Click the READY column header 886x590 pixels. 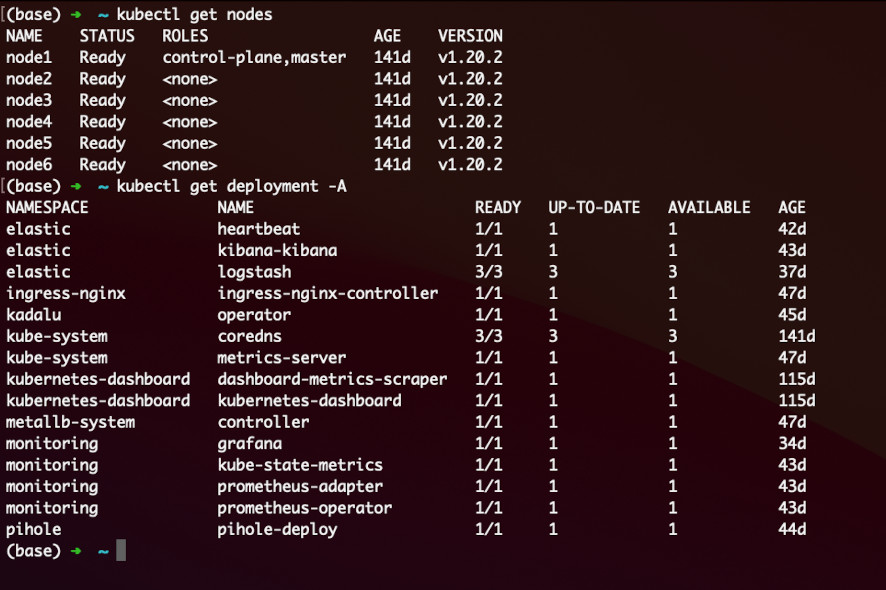pyautogui.click(x=498, y=207)
